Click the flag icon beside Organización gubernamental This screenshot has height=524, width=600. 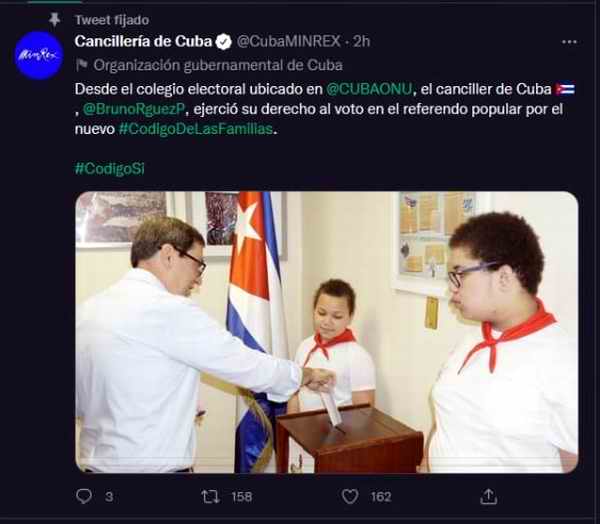pos(82,65)
